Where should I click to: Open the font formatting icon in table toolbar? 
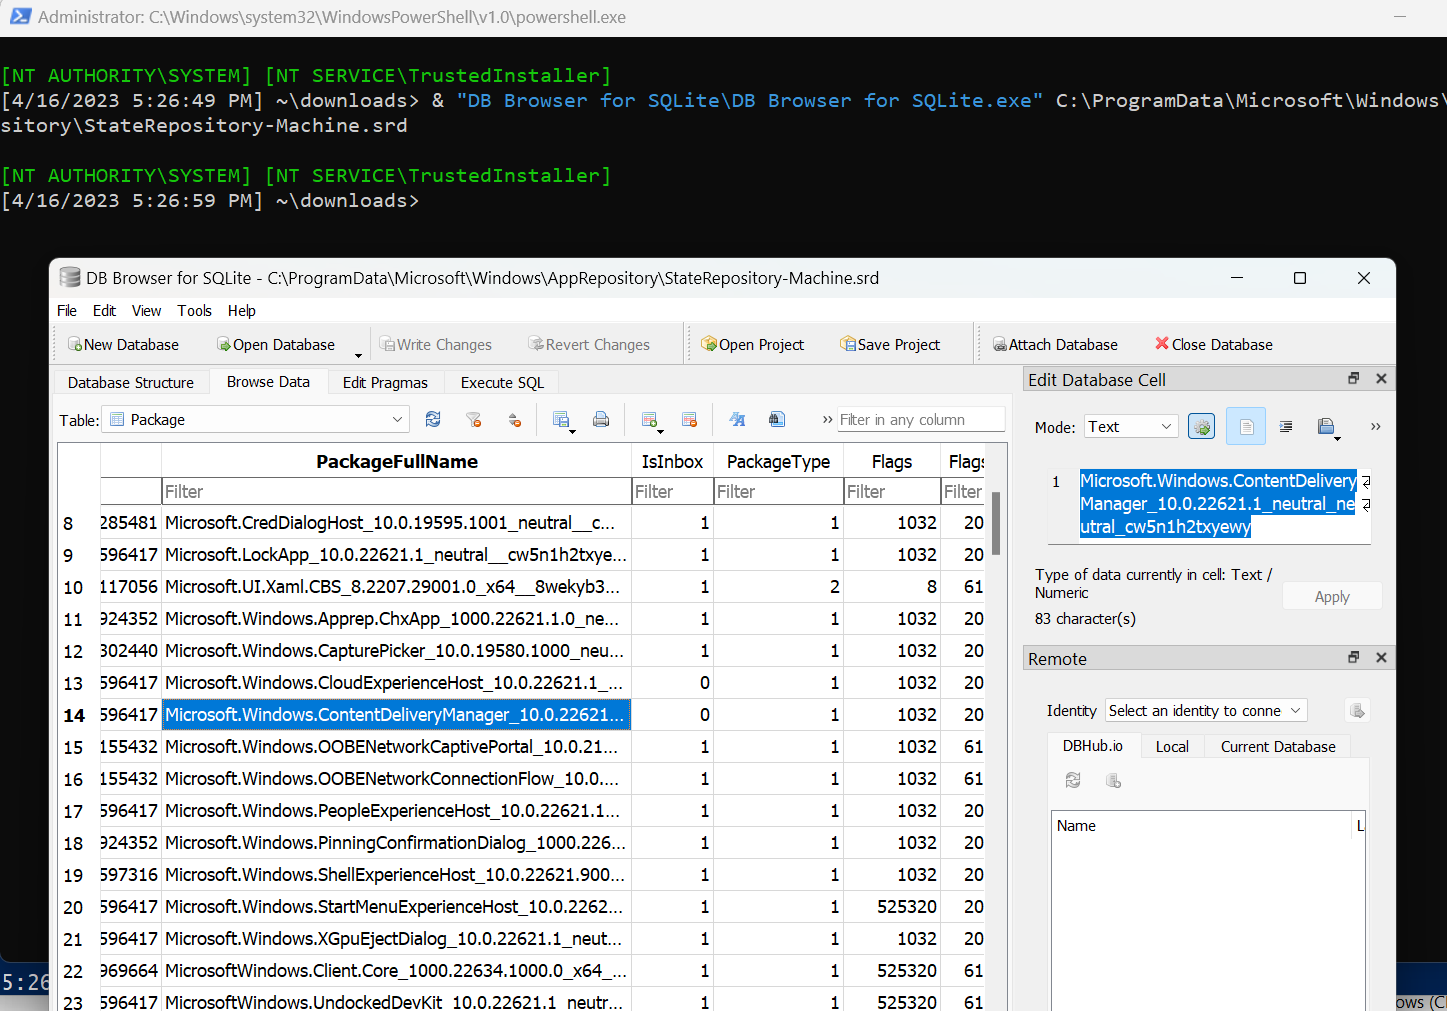[x=737, y=420]
